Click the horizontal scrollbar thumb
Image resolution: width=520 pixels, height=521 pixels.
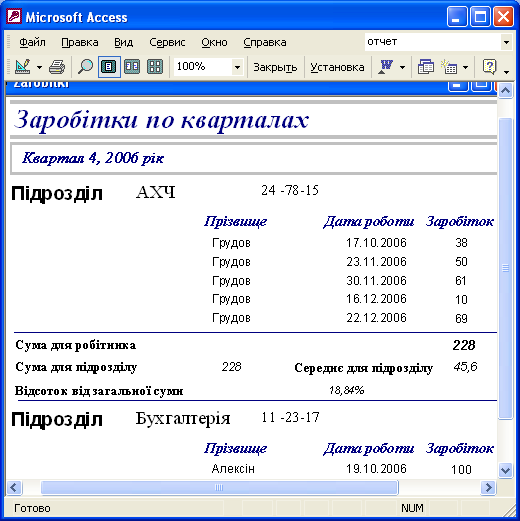click(219, 487)
